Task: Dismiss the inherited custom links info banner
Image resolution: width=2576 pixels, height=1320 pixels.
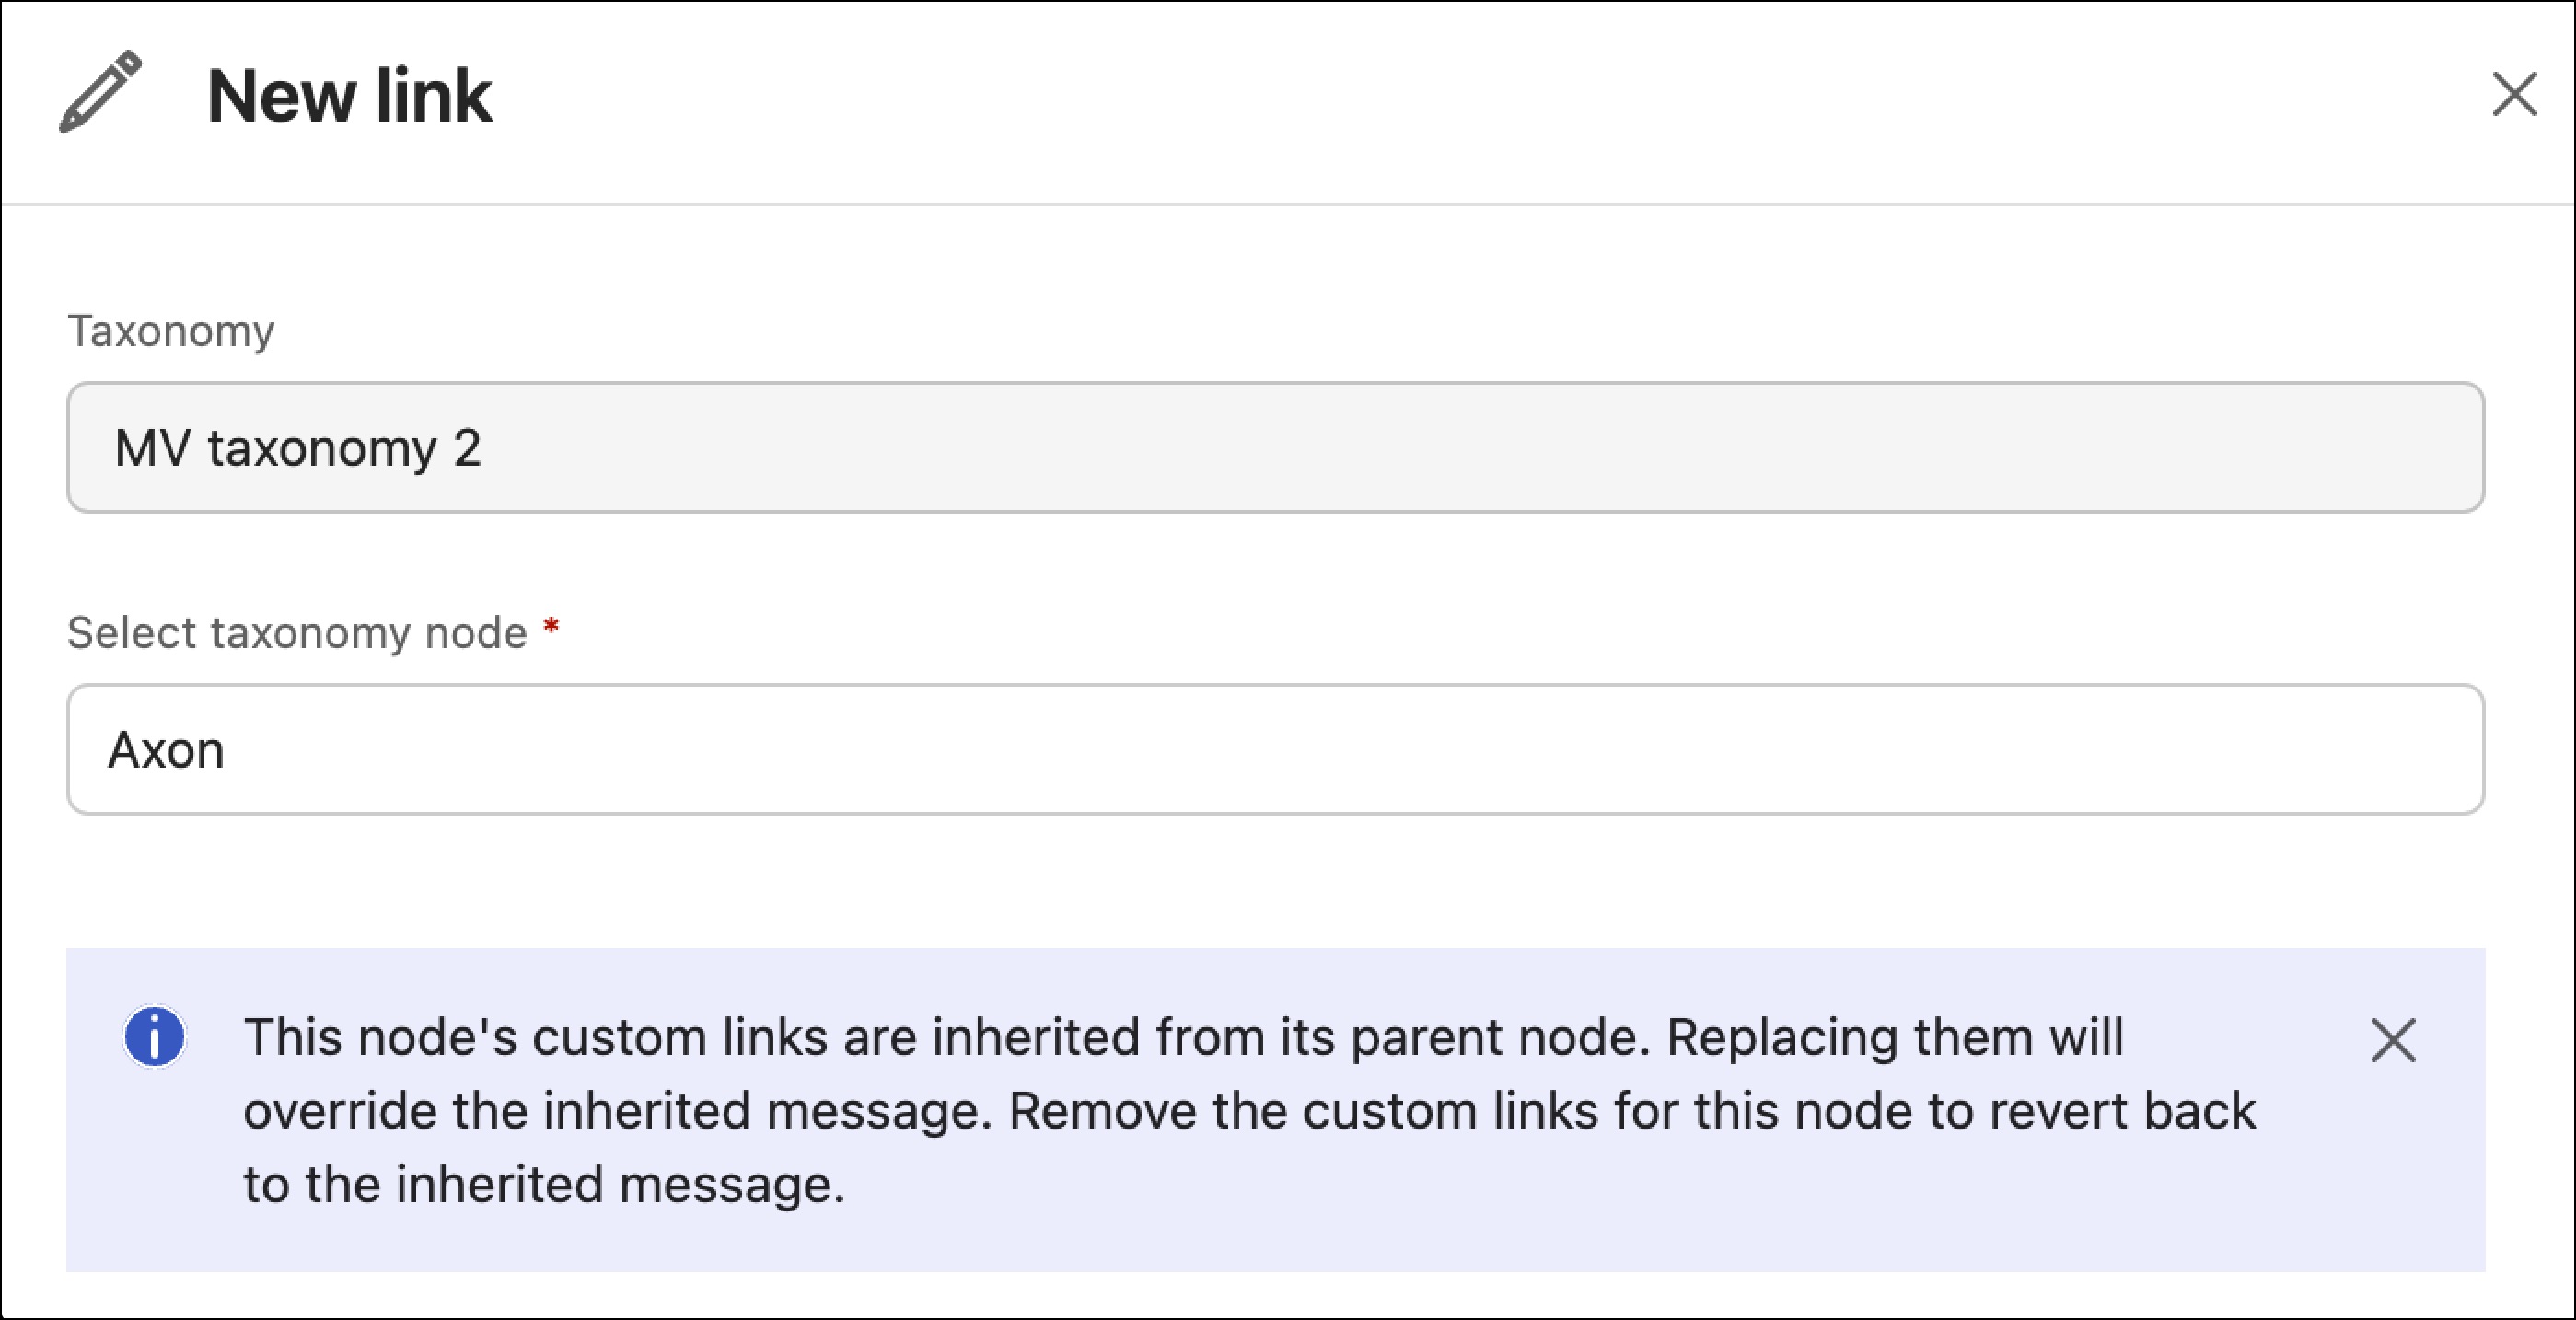Action: pyautogui.click(x=2393, y=1040)
